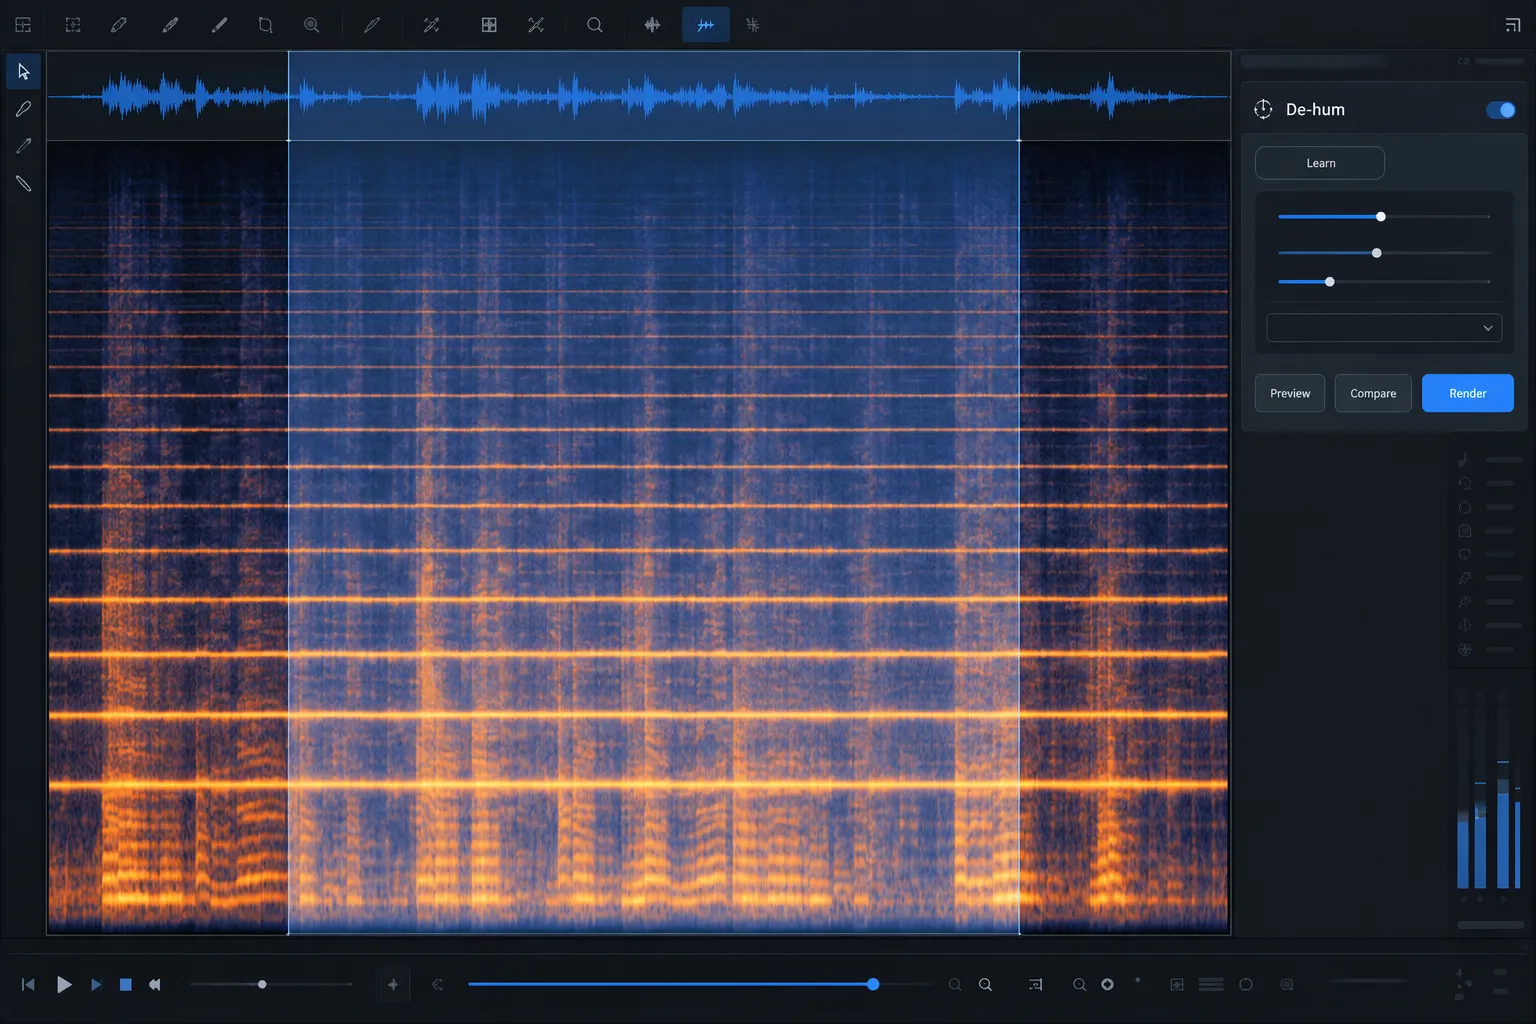Play selection with the blue play arrow

pos(96,985)
